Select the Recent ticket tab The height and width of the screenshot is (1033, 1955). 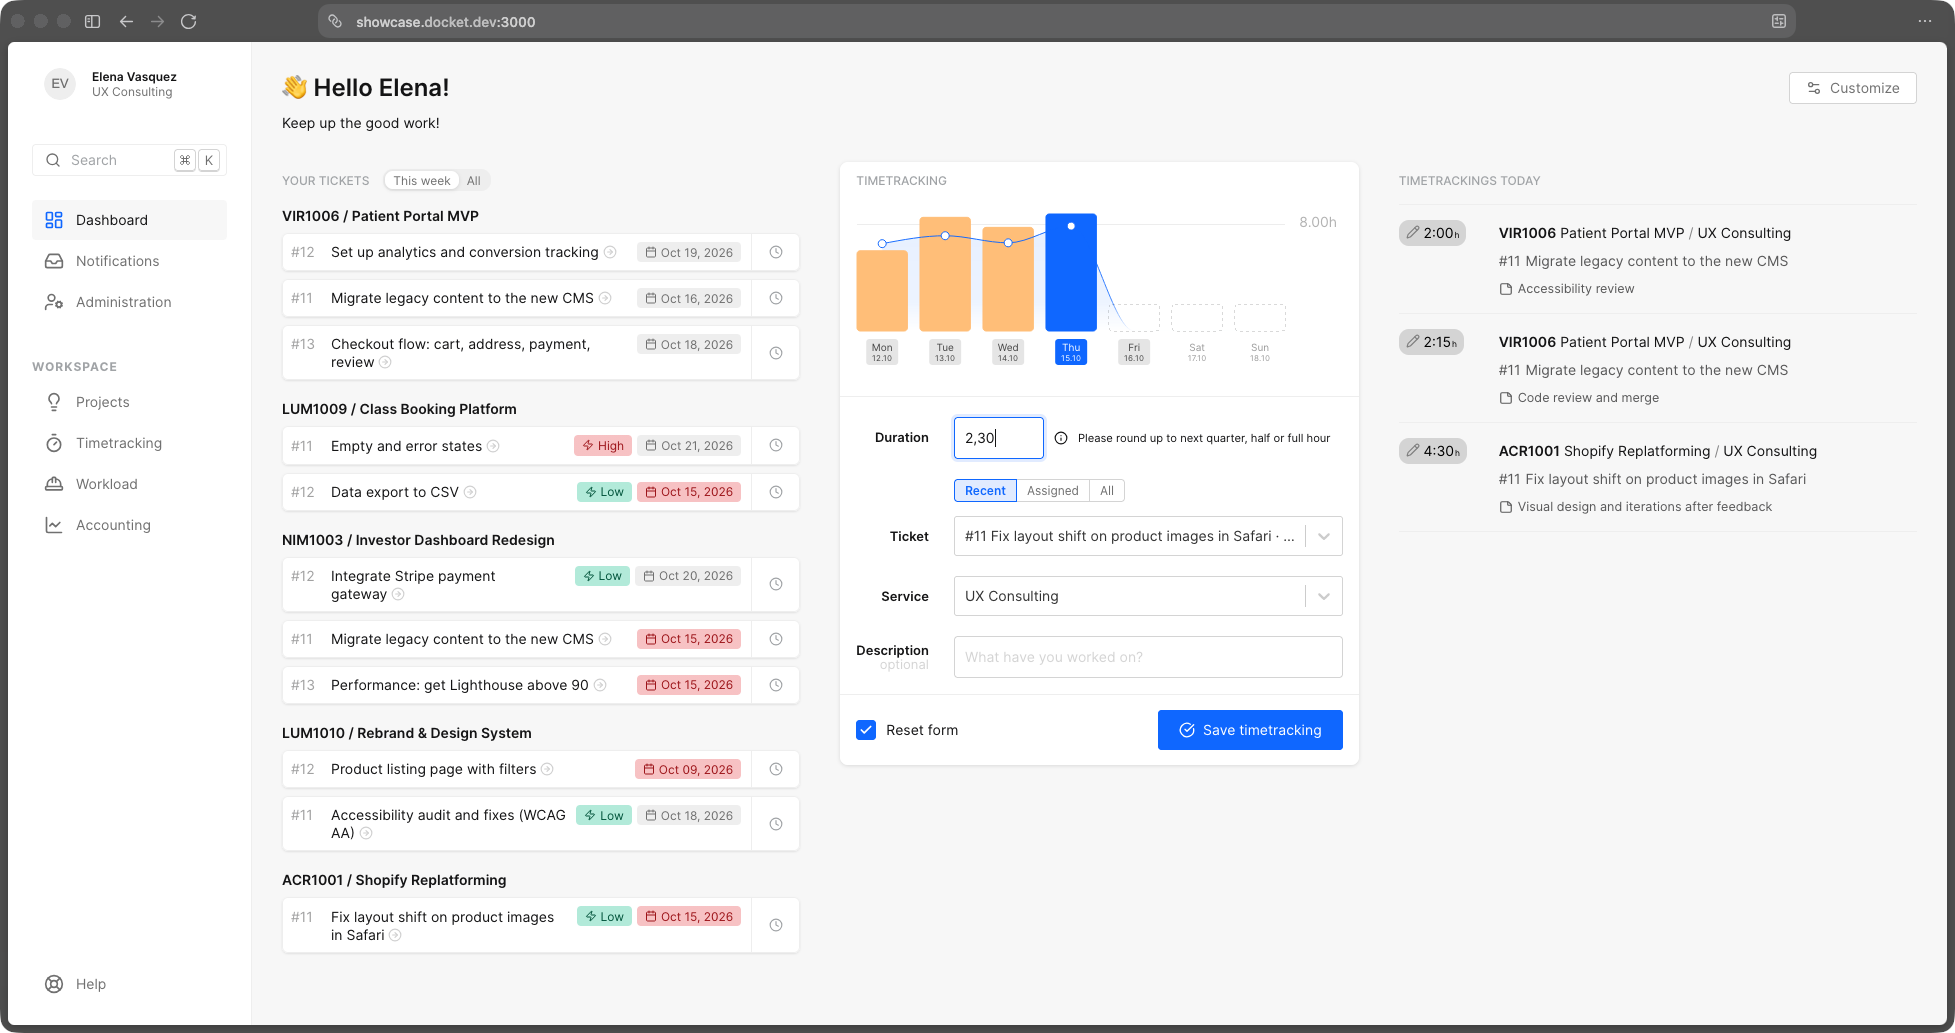[x=985, y=491]
